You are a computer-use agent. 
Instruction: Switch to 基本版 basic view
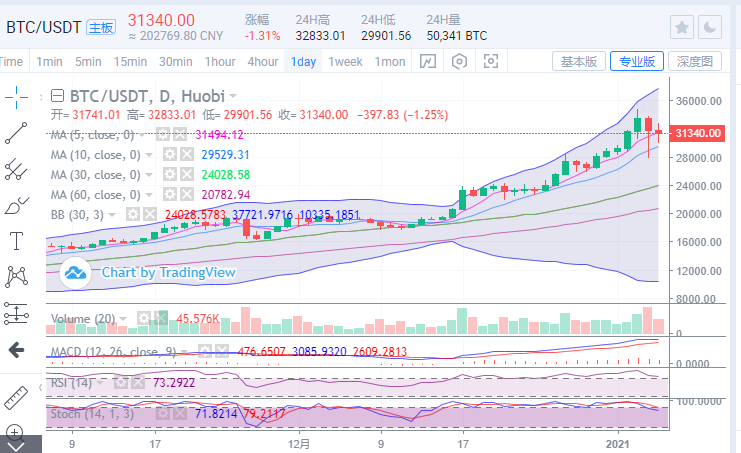579,61
